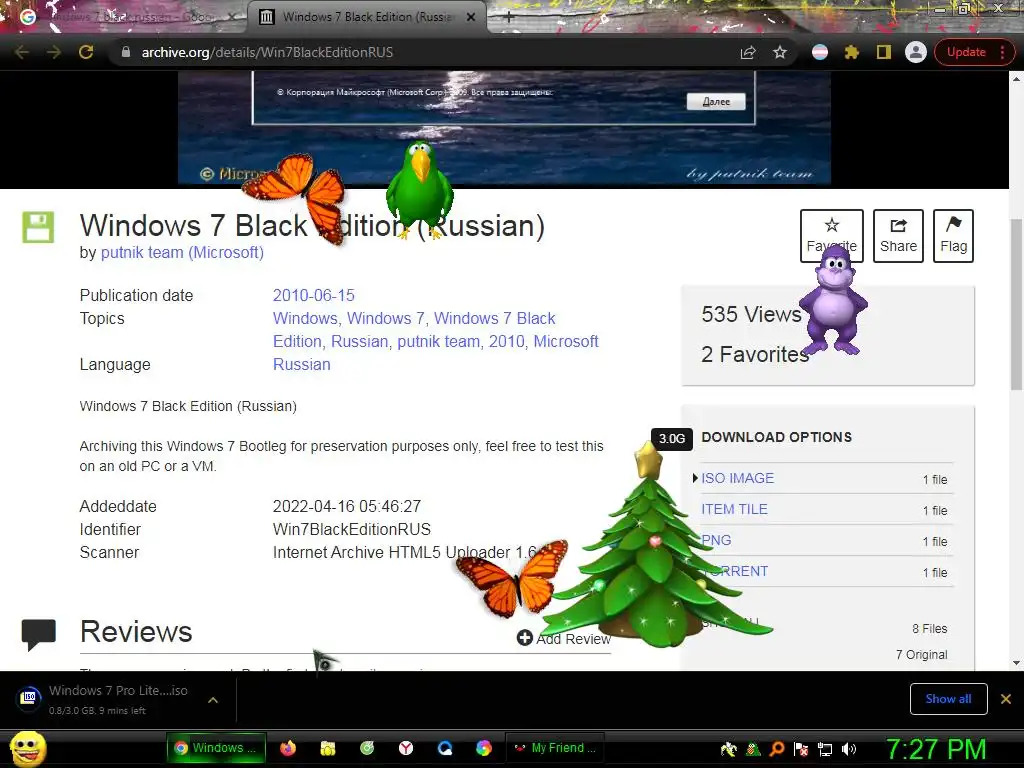Viewport: 1024px width, 768px height.
Task: Open the Extensions puzzle piece menu
Action: coord(852,52)
